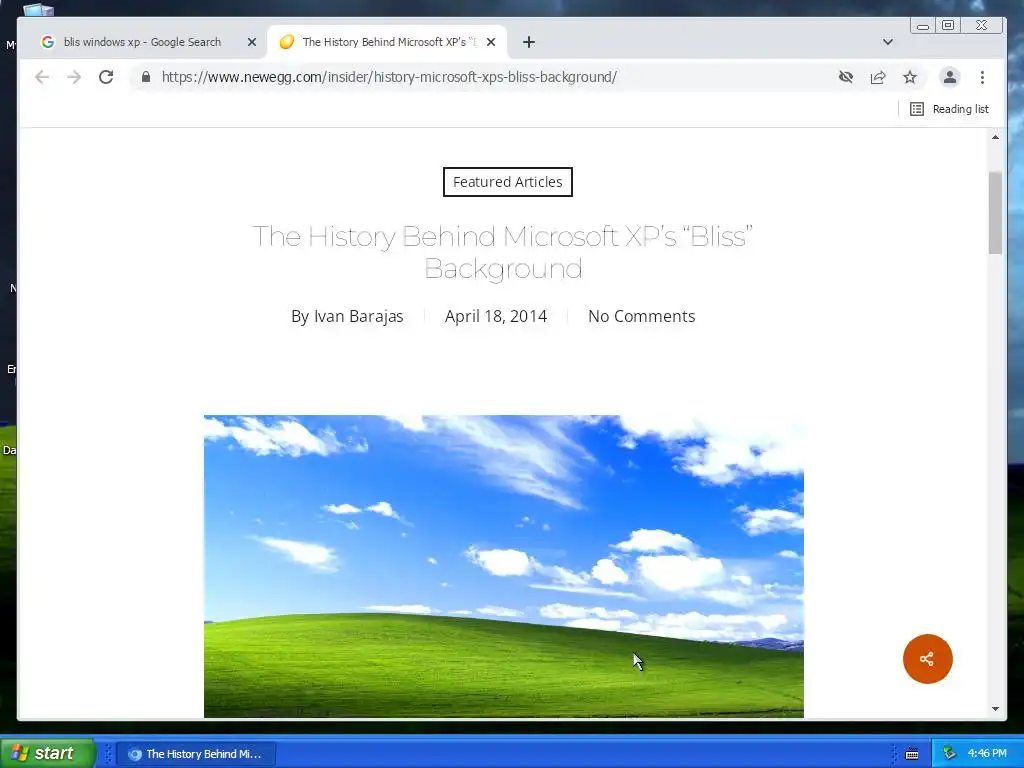1024x768 pixels.
Task: Close the History Behind Microsoft XP's tab
Action: pyautogui.click(x=491, y=42)
